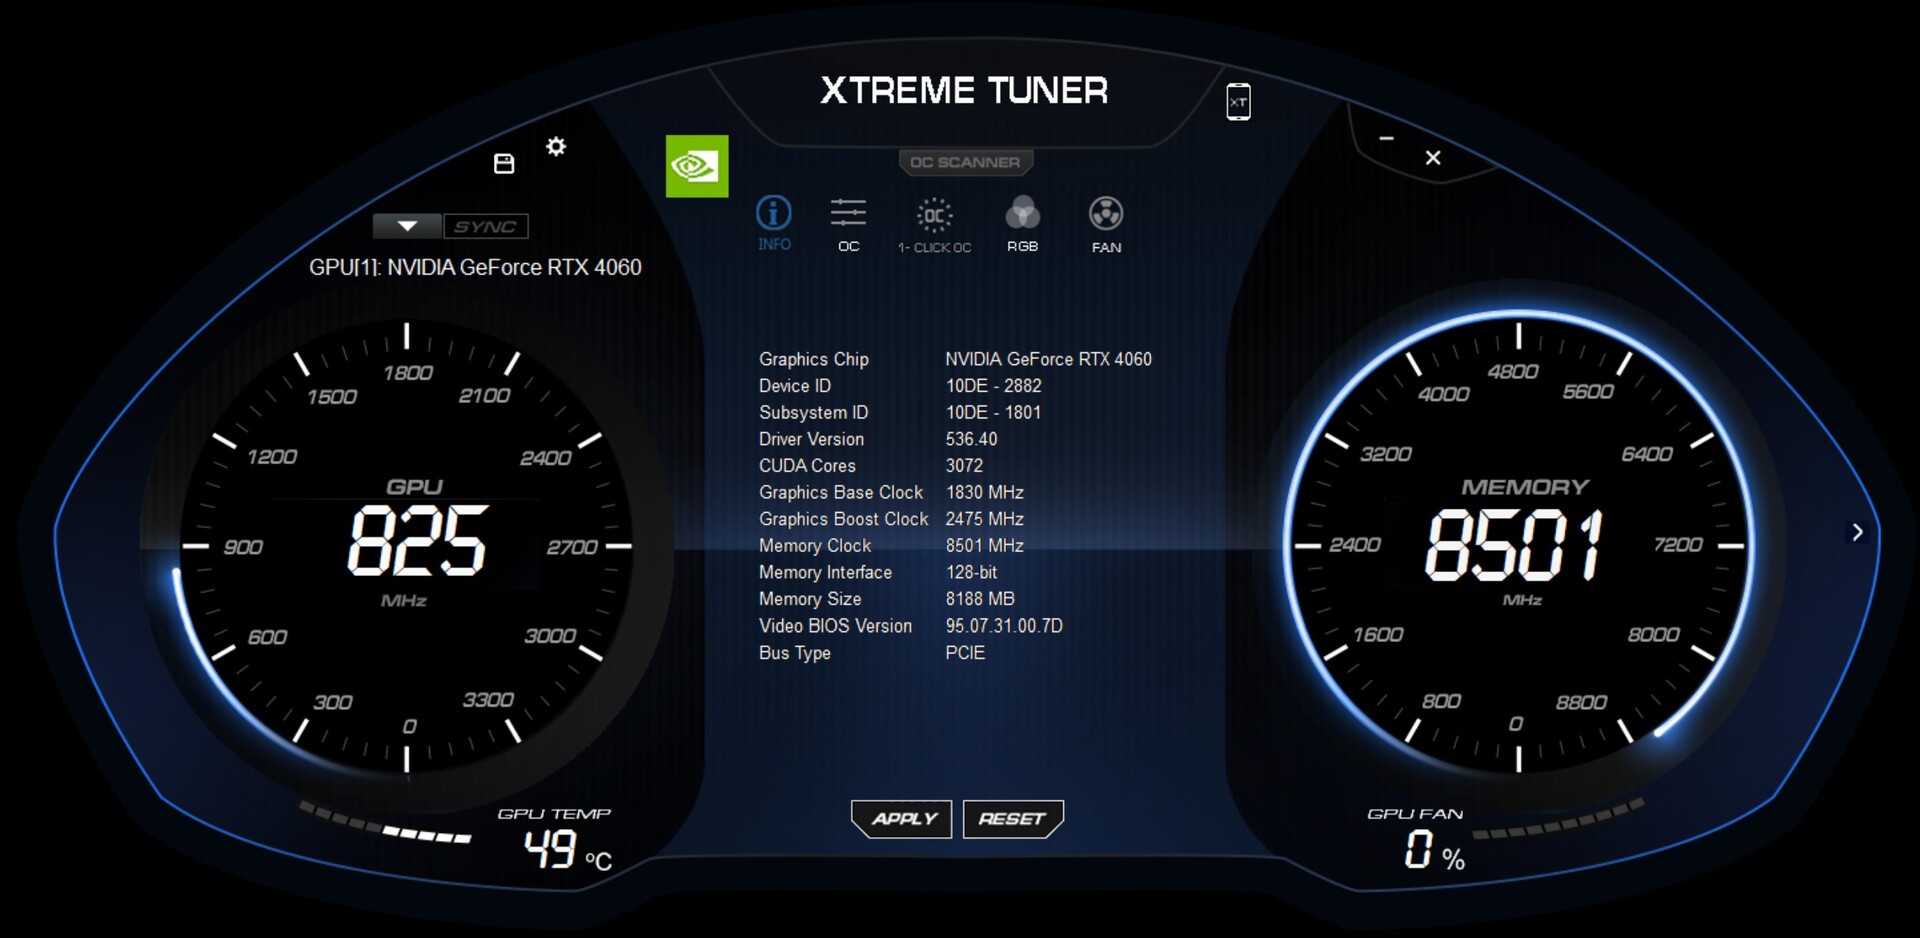Click the MEMORY gauge label
1920x938 pixels.
pyautogui.click(x=1525, y=487)
